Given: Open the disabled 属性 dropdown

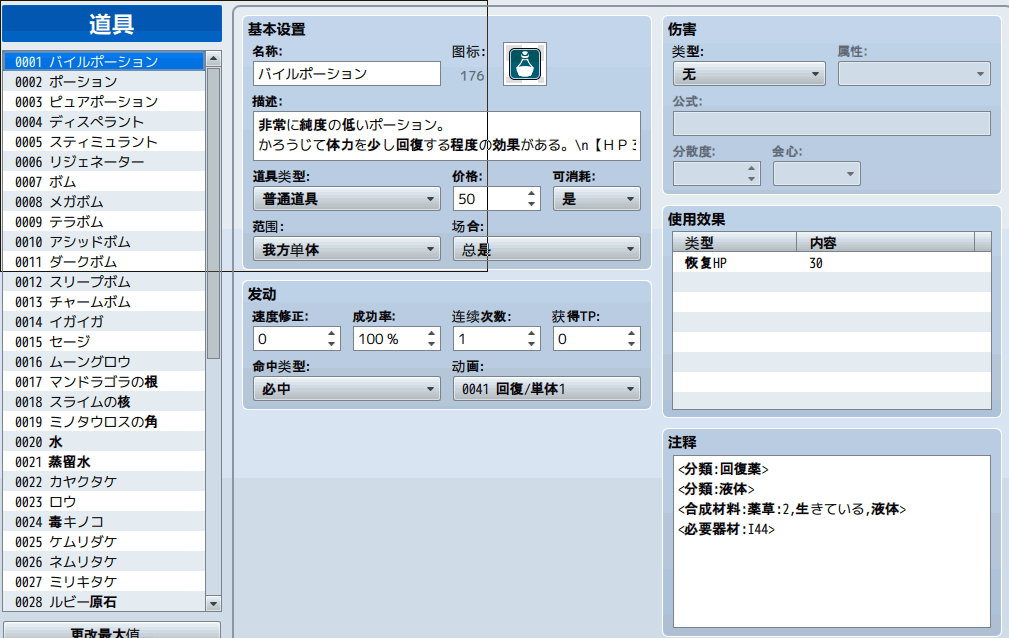Looking at the screenshot, I should coord(914,74).
